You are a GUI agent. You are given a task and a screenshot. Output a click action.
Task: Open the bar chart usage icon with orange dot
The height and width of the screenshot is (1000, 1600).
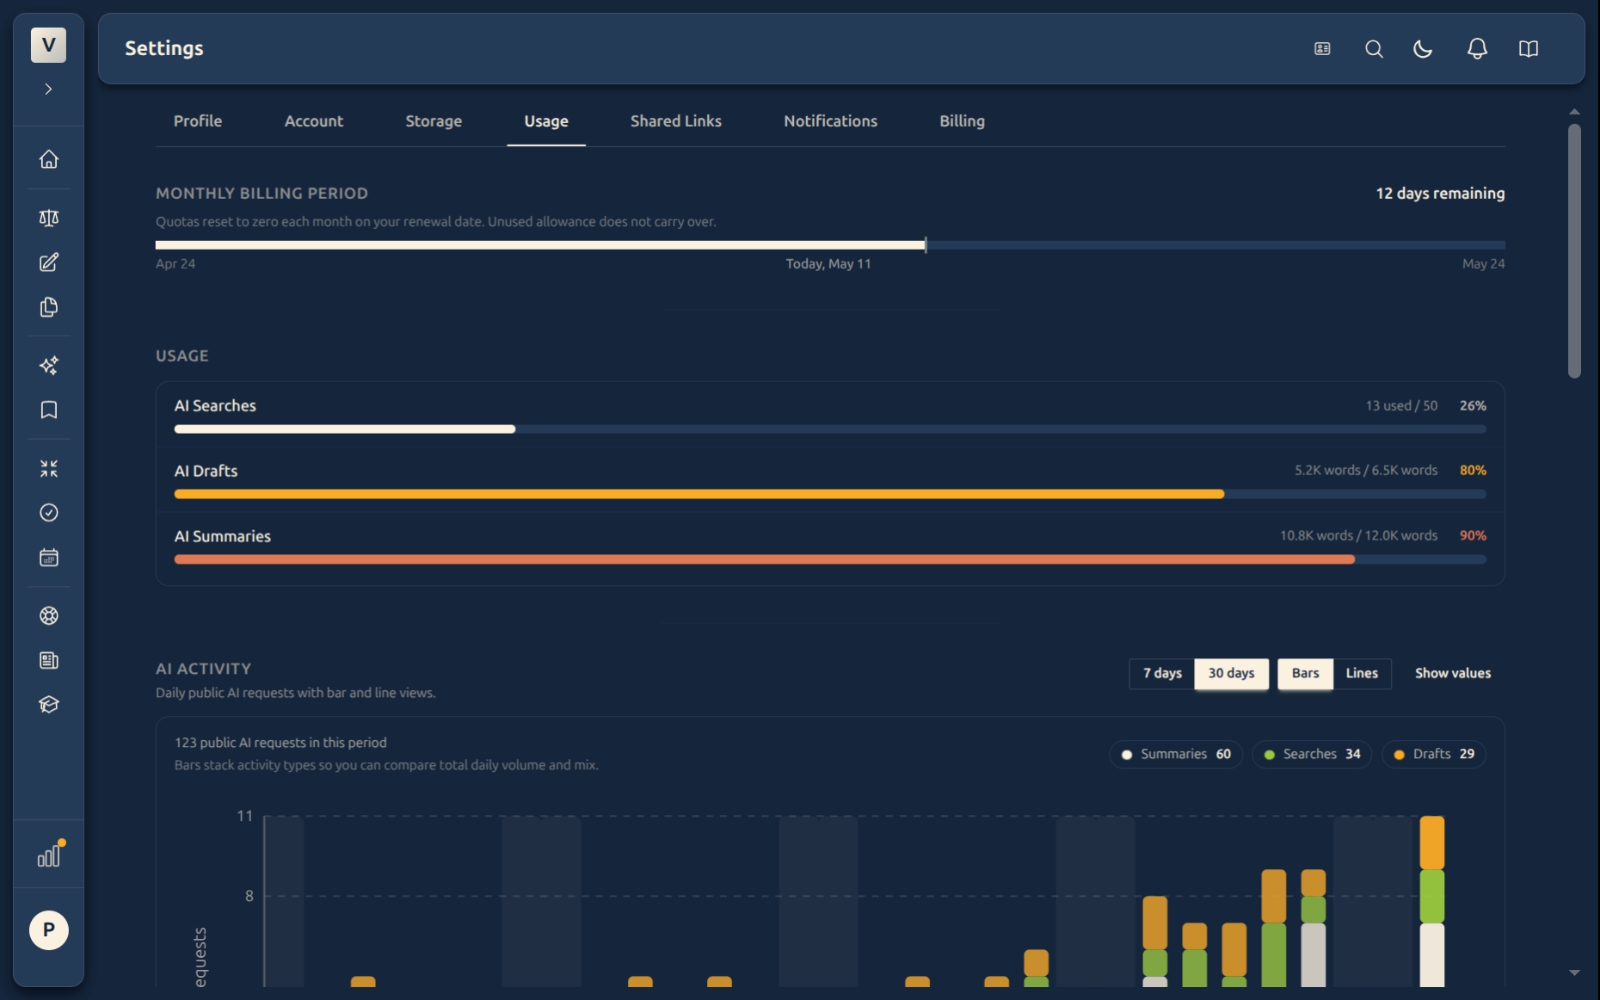tap(49, 855)
